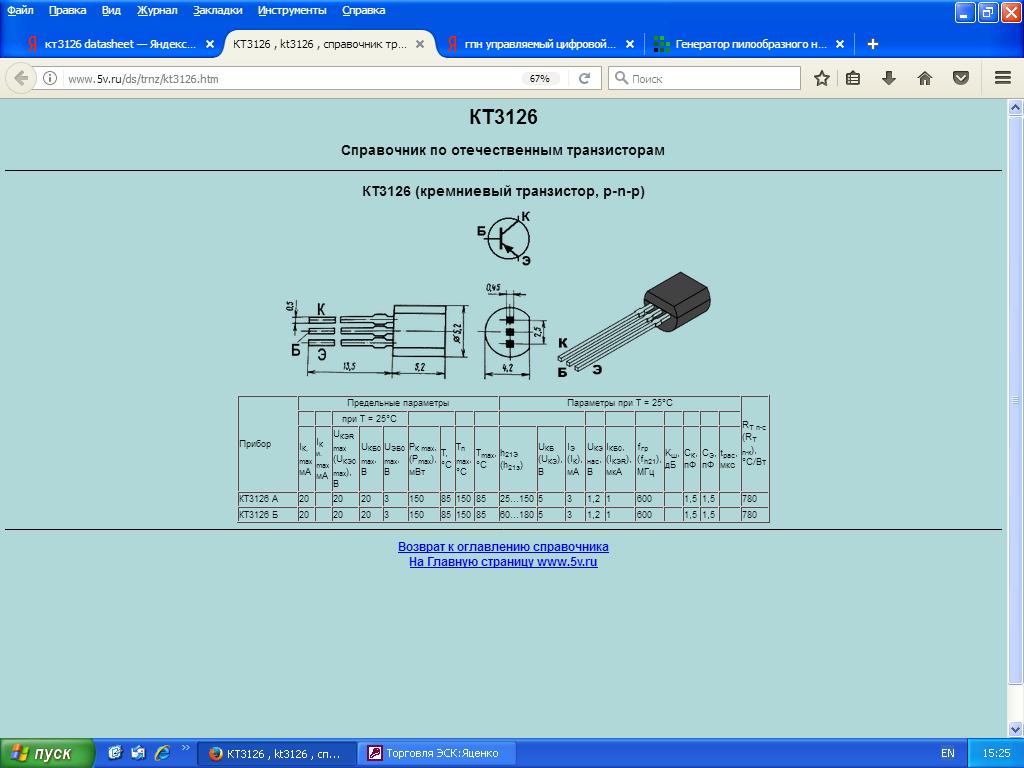This screenshot has width=1024, height=768.
Task: Open the hamburger menu
Action: (1002, 78)
